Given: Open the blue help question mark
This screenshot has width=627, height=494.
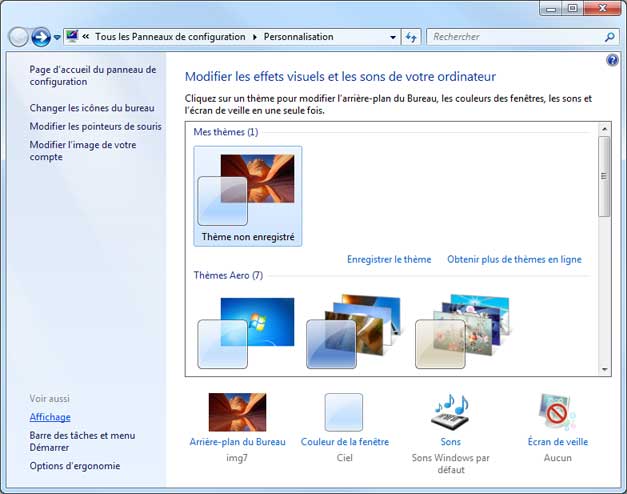Looking at the screenshot, I should point(612,60).
